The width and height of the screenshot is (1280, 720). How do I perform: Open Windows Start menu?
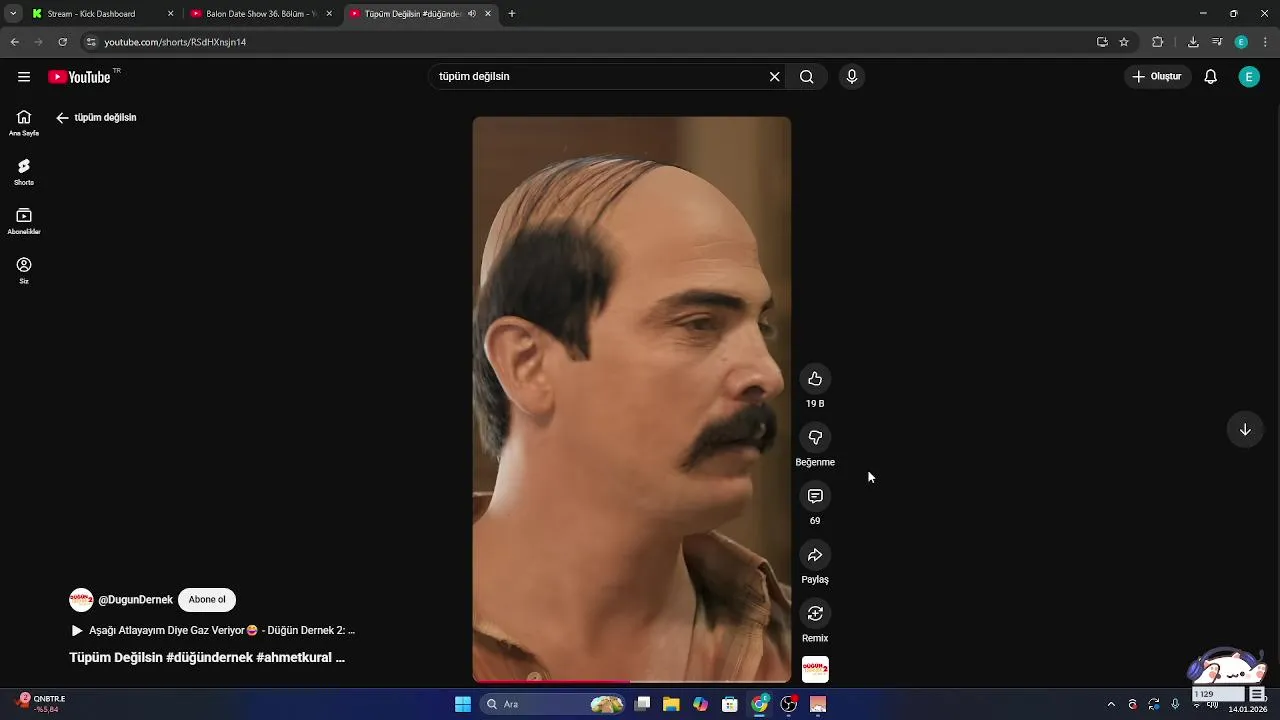pyautogui.click(x=463, y=704)
